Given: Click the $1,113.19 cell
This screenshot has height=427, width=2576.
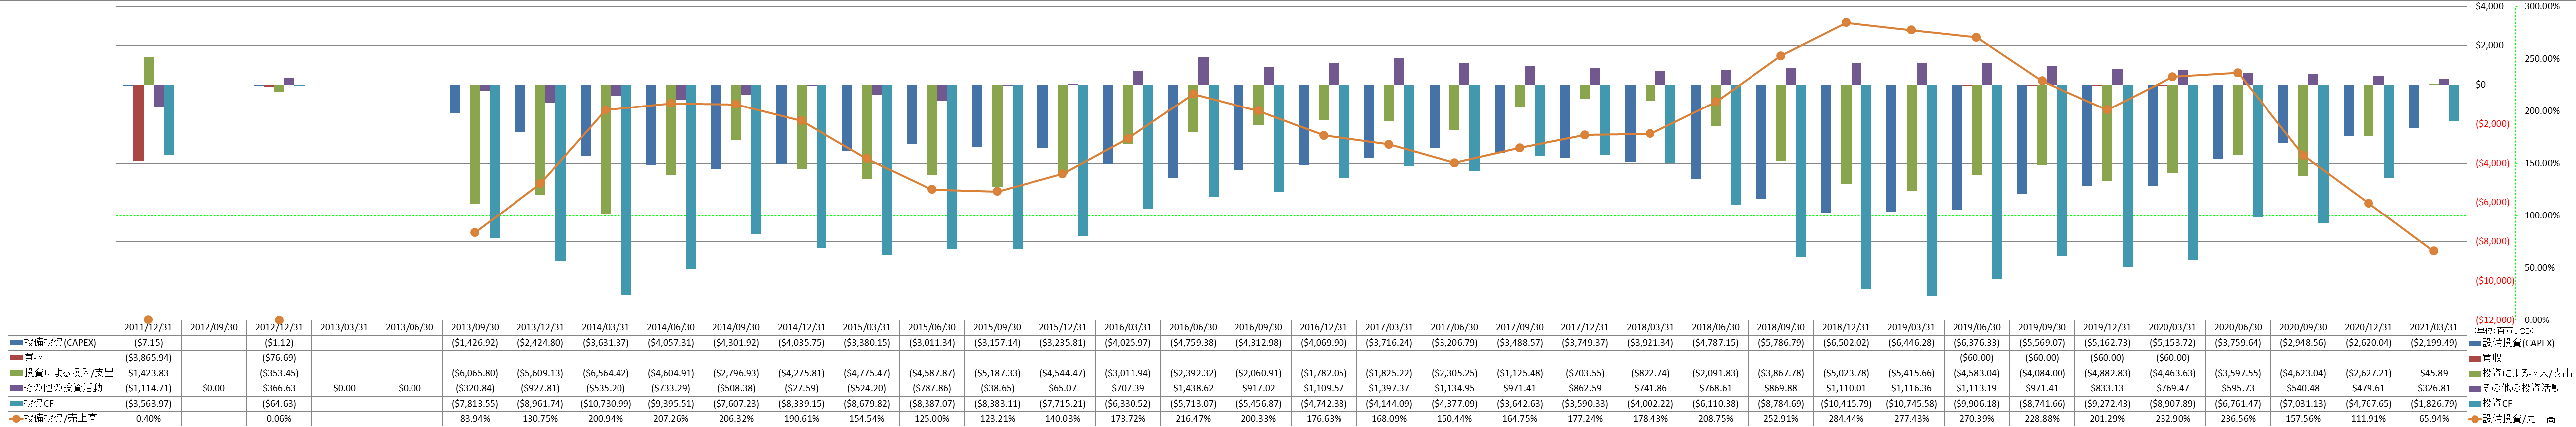Looking at the screenshot, I should click(x=1976, y=388).
